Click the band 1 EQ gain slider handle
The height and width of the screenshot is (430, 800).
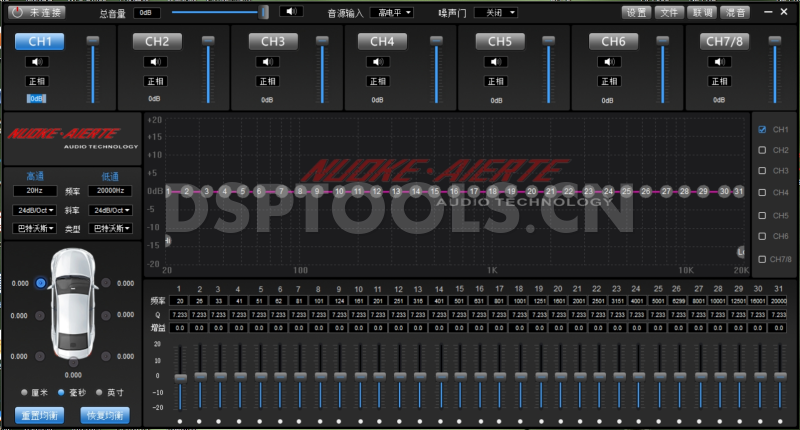pos(181,378)
